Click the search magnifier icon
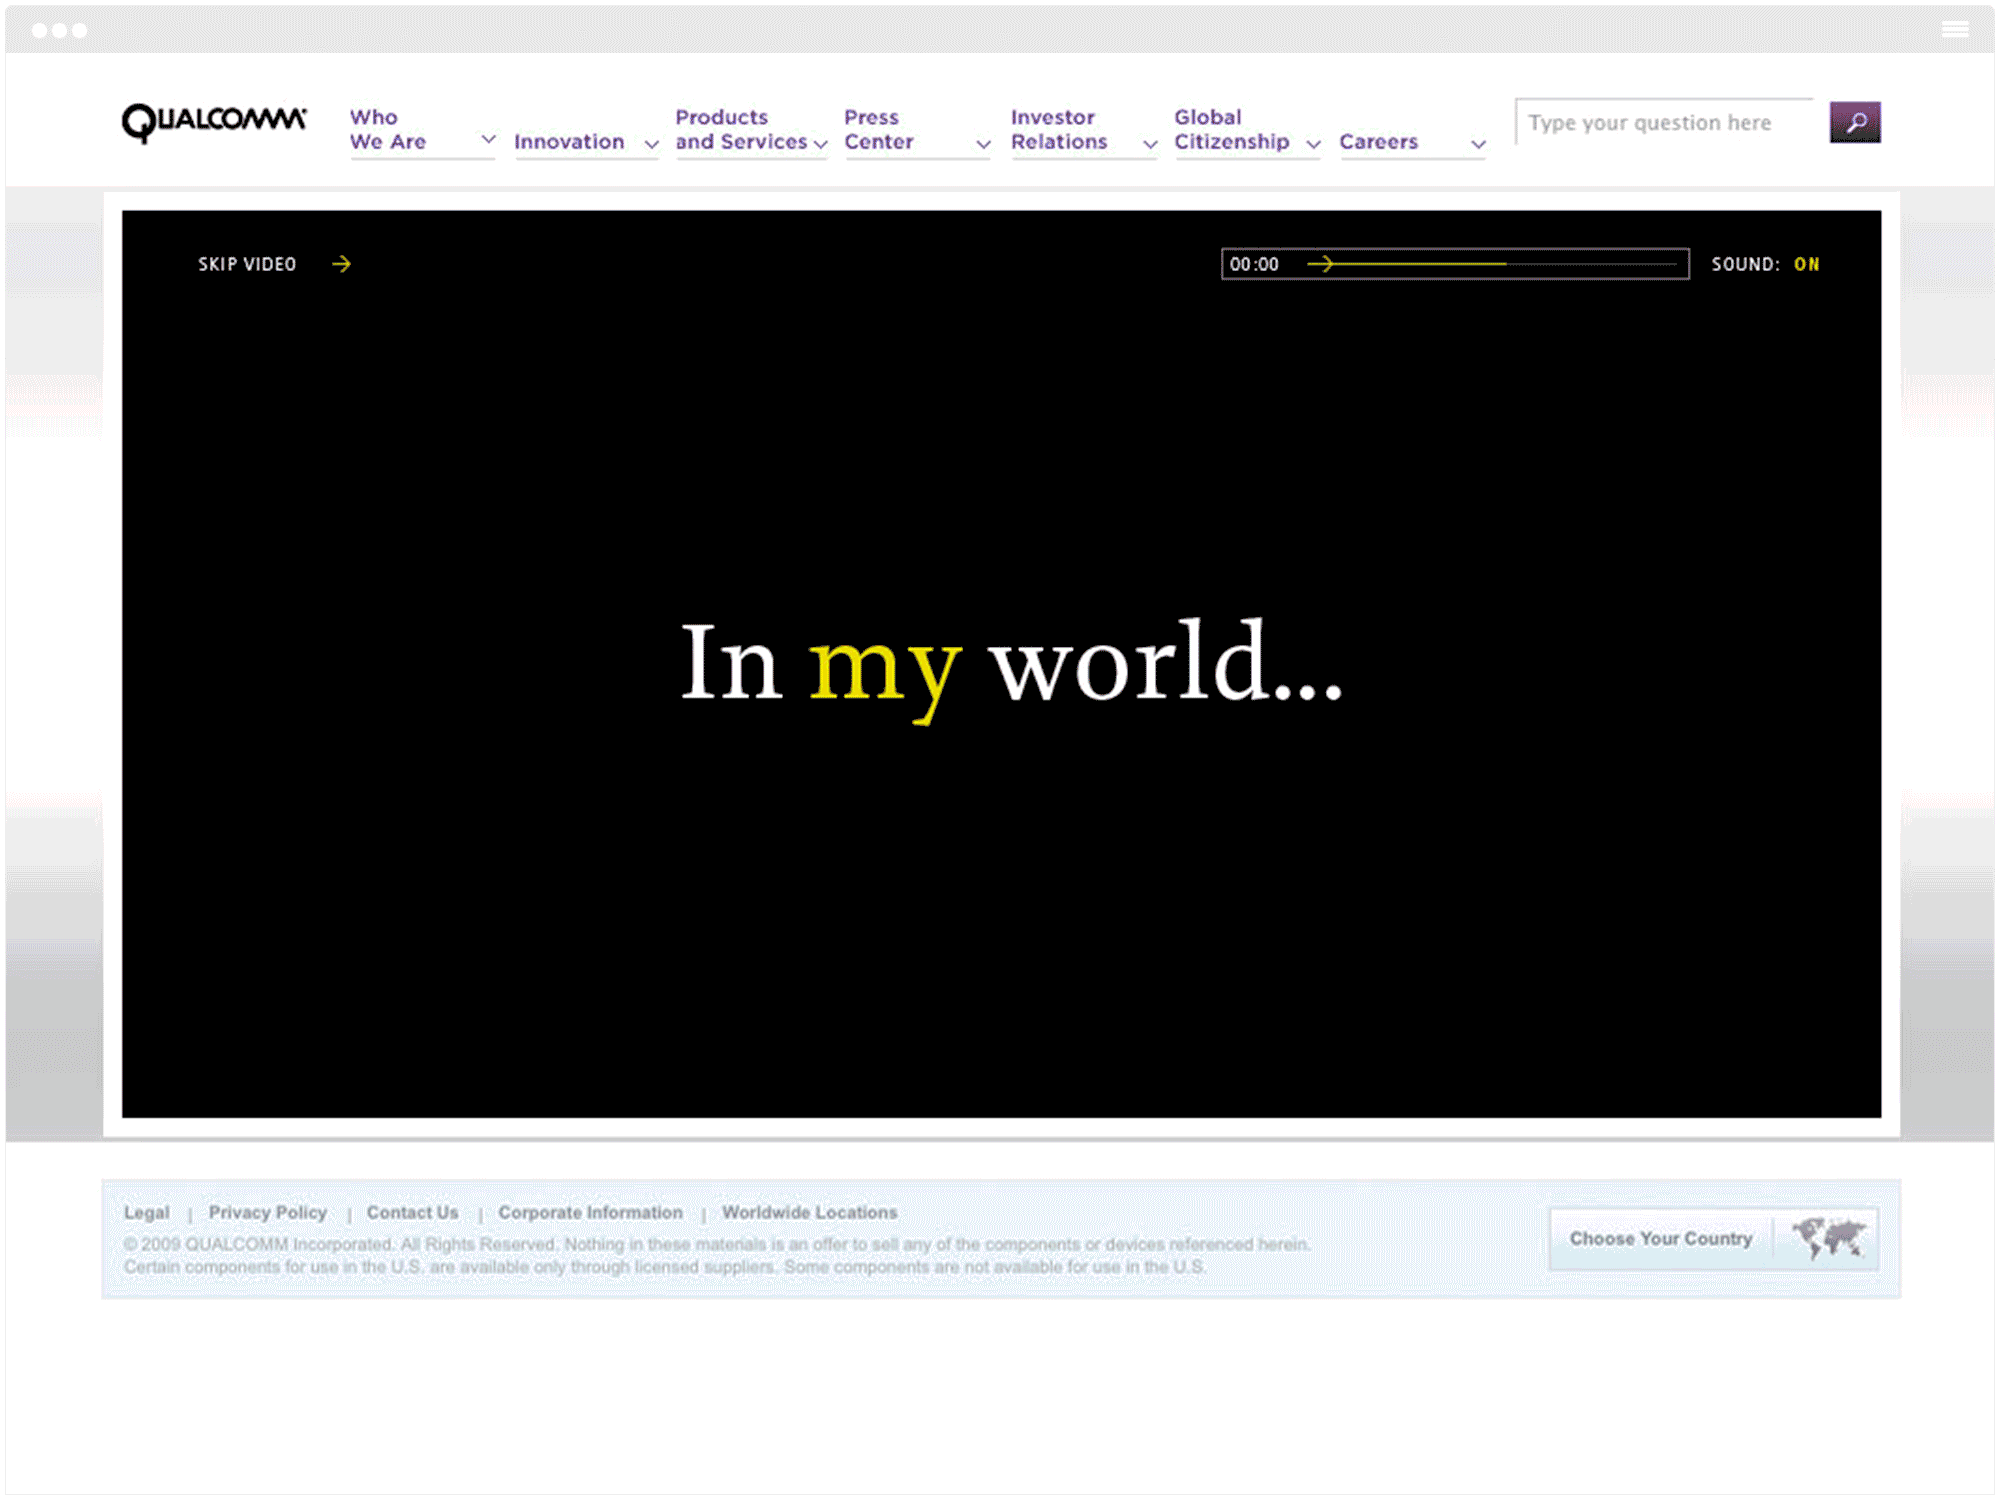 pyautogui.click(x=1855, y=122)
